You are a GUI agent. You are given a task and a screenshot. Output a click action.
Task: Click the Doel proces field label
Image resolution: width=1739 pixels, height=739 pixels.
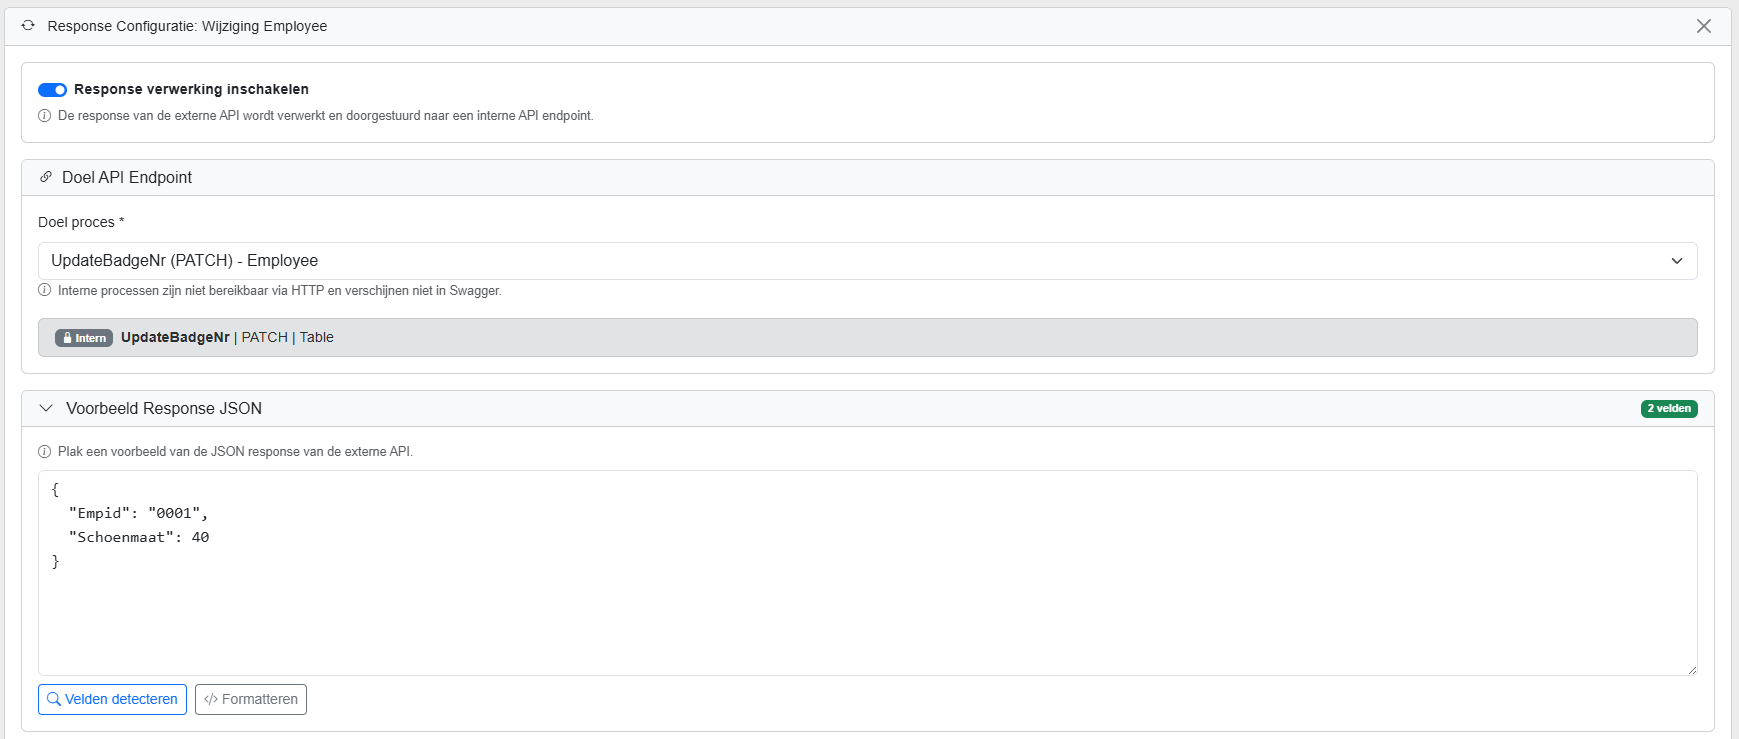point(77,222)
